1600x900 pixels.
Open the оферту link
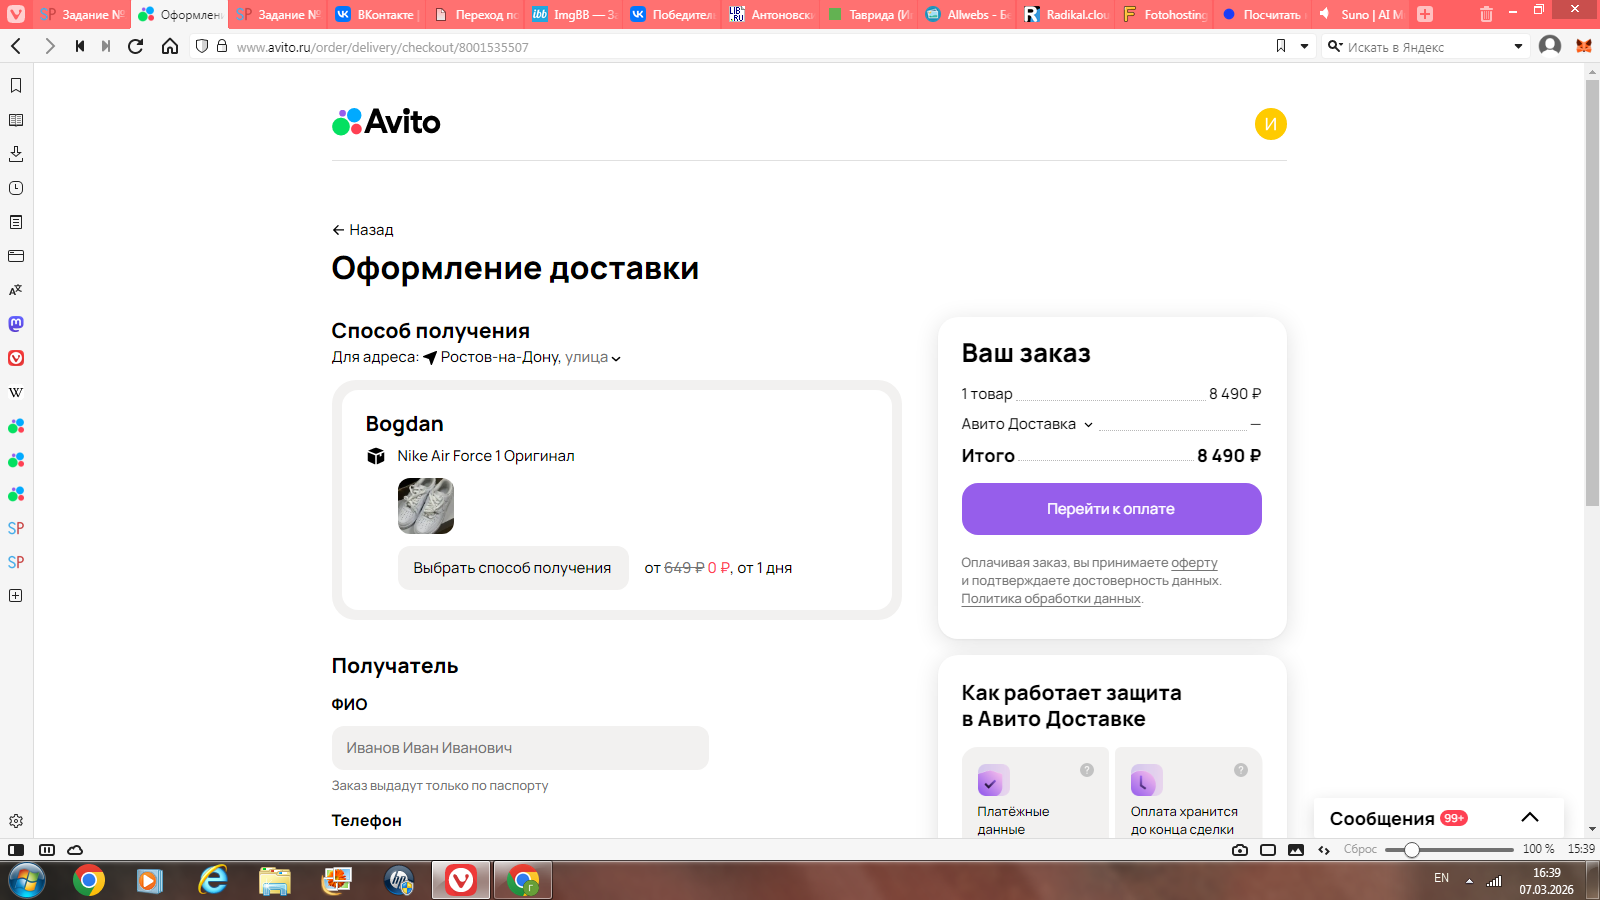point(1194,563)
